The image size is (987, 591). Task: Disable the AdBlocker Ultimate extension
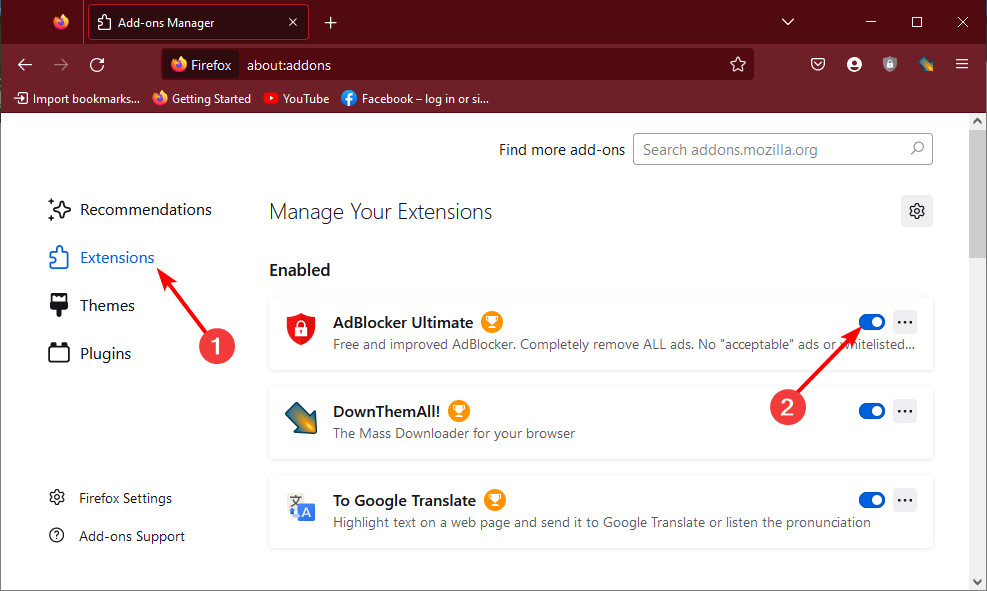[872, 322]
